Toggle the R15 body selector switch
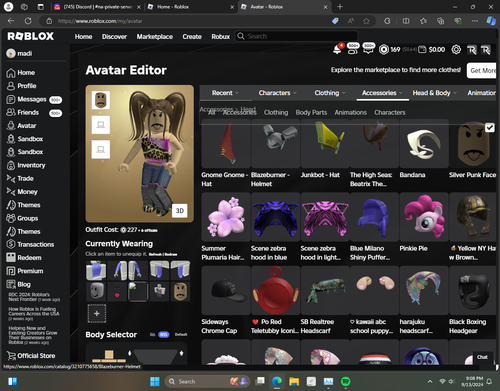The image size is (500, 391). coord(163,334)
